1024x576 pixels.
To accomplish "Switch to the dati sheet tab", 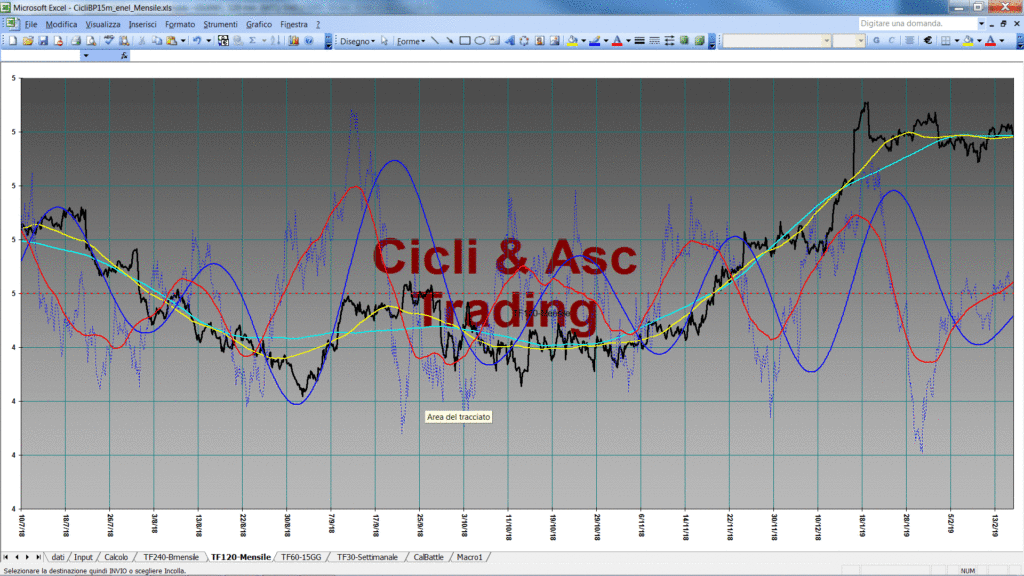I will tap(57, 557).
